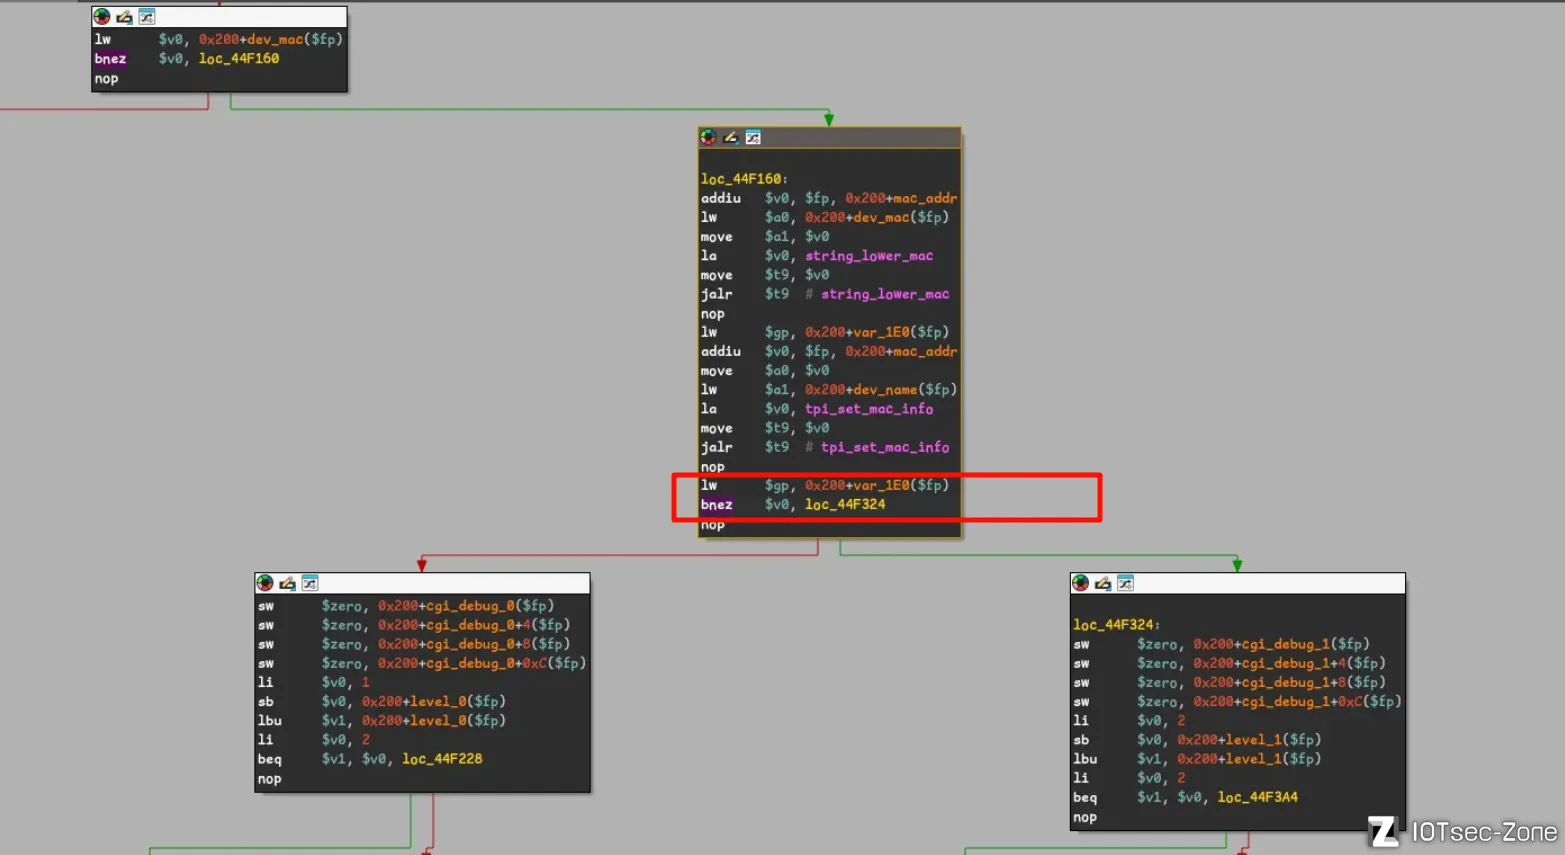Click the pencil edit icon on the dev_mac bnez node
The width and height of the screenshot is (1565, 855).
124,17
